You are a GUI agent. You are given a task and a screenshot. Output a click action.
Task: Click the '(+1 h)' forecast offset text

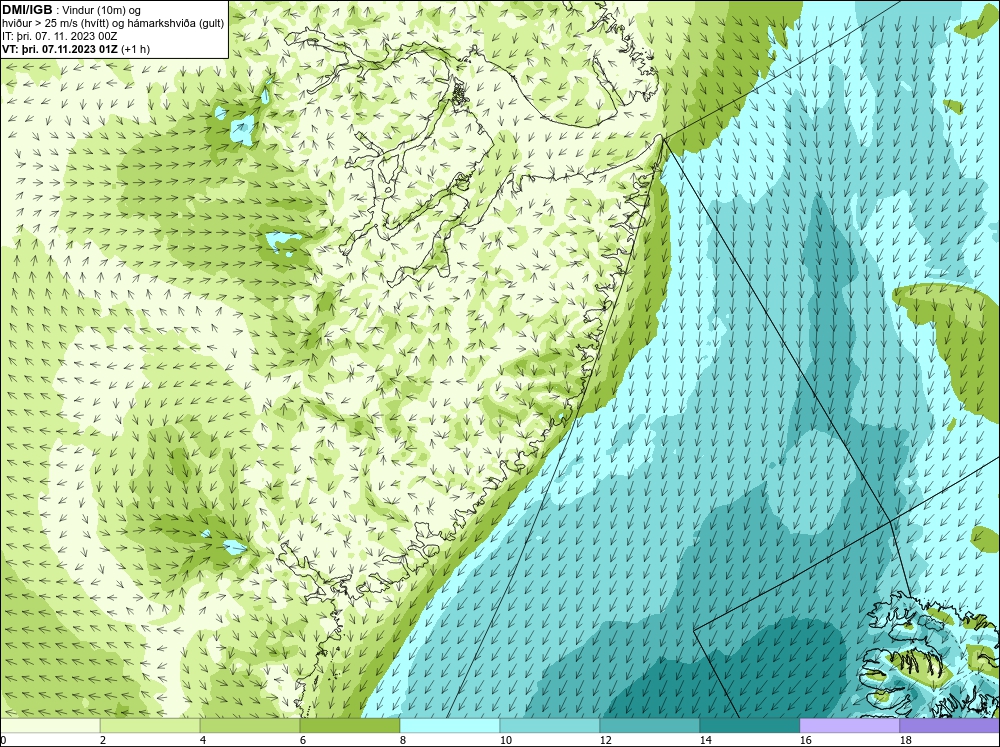click(x=135, y=49)
